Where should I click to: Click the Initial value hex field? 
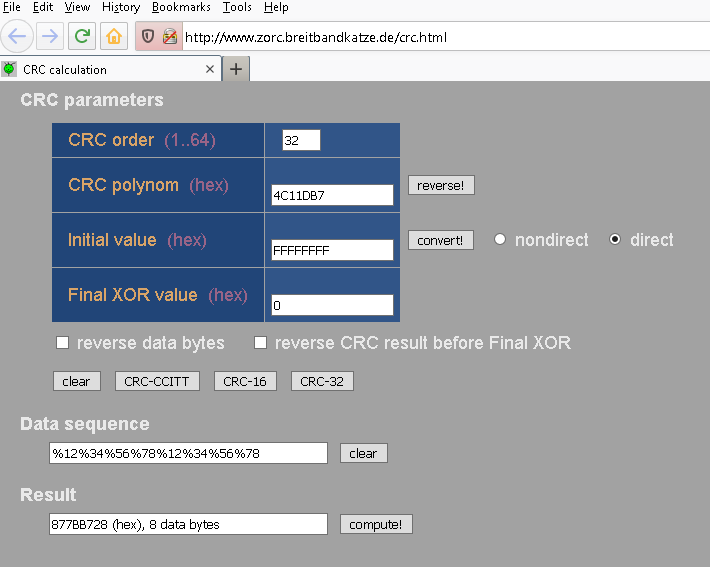click(332, 250)
